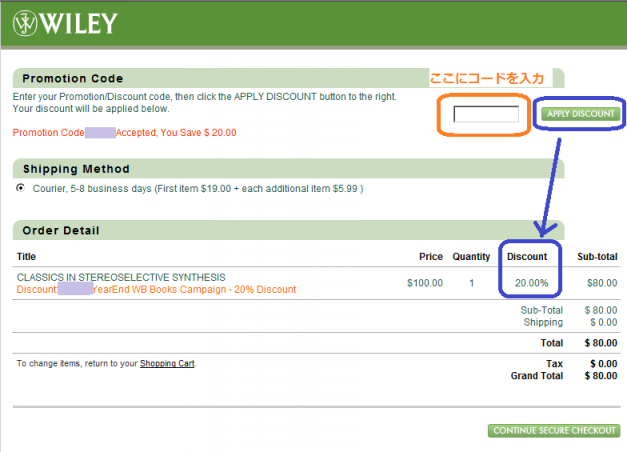The height and width of the screenshot is (452, 627).
Task: Click CONTINUE SECURE CHECKOUT button
Action: [x=553, y=430]
